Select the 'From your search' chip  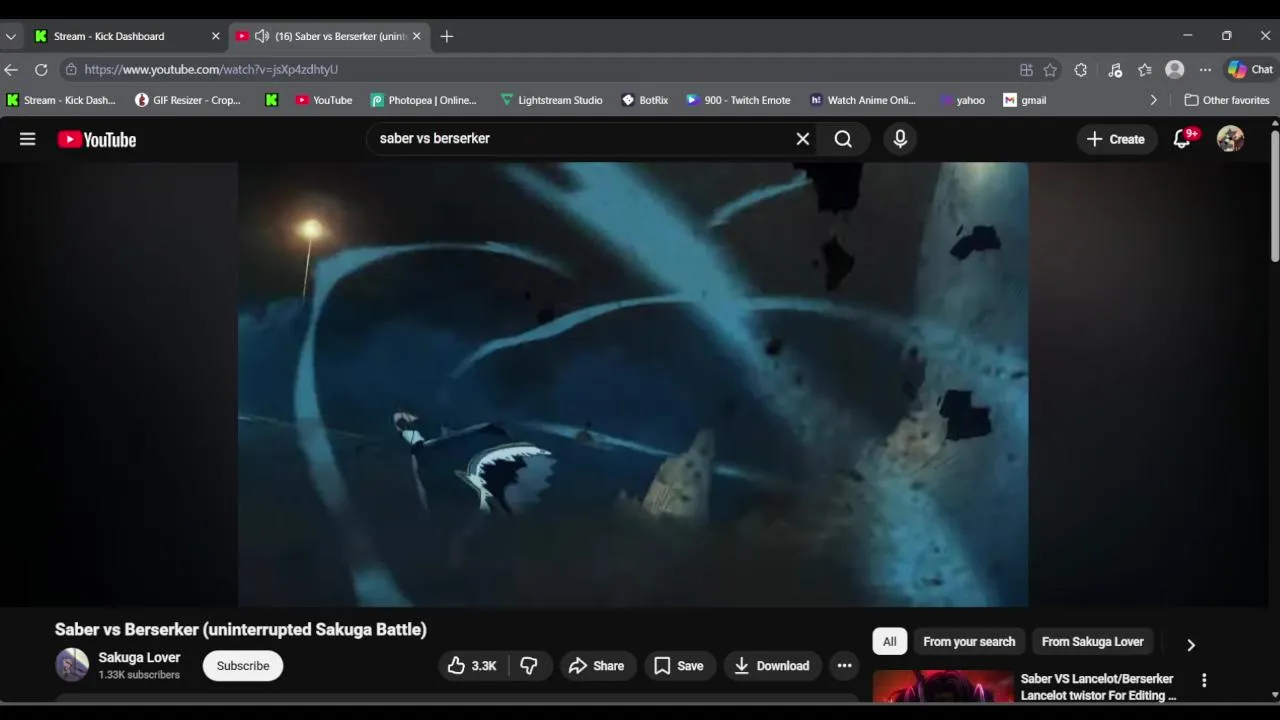coord(969,642)
